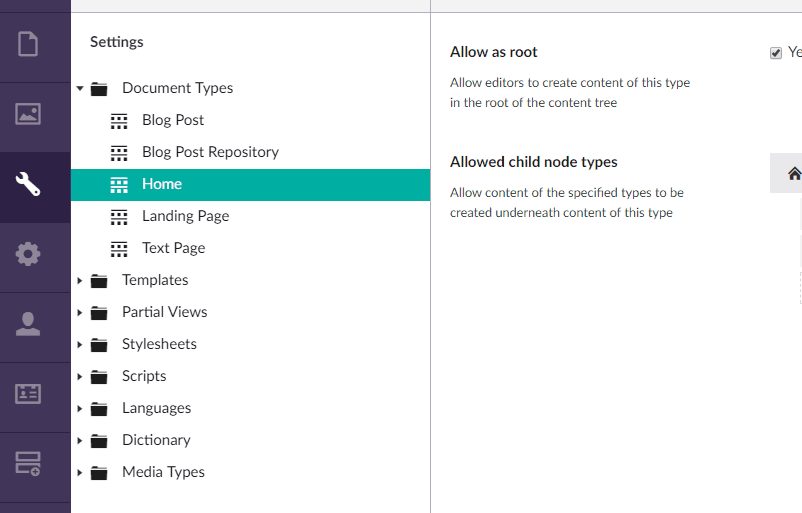
Task: Open the Users person icon section
Action: click(x=28, y=323)
